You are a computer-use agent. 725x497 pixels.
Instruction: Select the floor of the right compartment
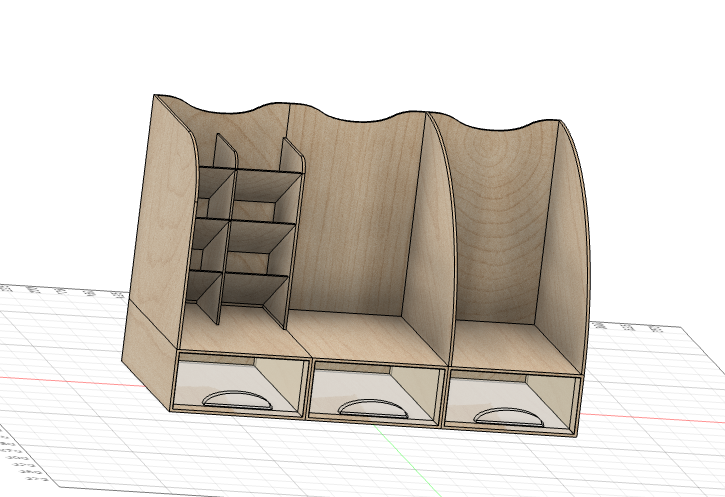coord(513,349)
